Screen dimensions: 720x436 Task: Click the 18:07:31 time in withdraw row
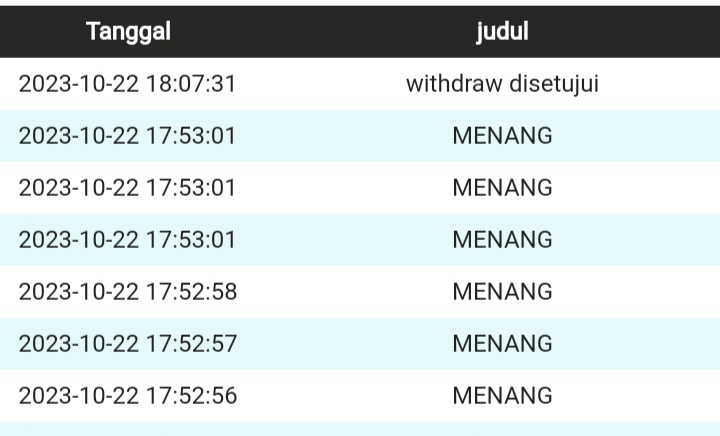coord(191,84)
